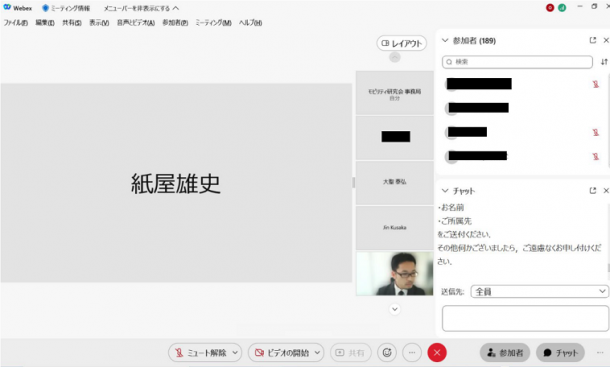Collapse the チャット section chevron
The image size is (610, 367).
coord(445,191)
